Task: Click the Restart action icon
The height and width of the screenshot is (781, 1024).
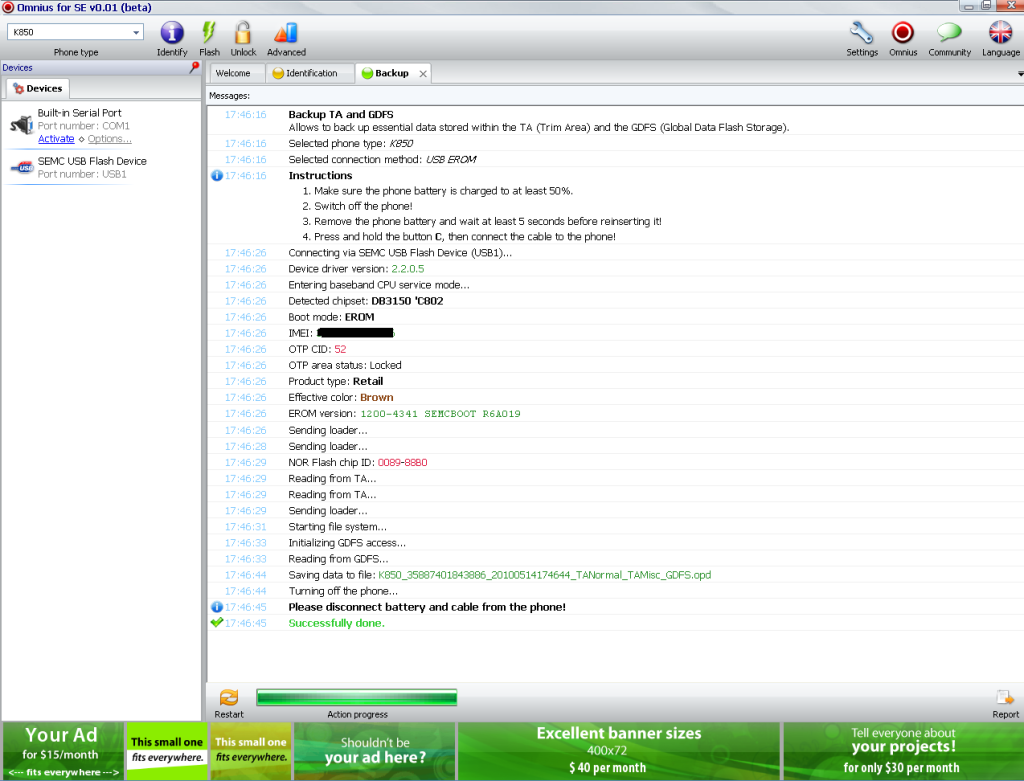Action: [229, 697]
